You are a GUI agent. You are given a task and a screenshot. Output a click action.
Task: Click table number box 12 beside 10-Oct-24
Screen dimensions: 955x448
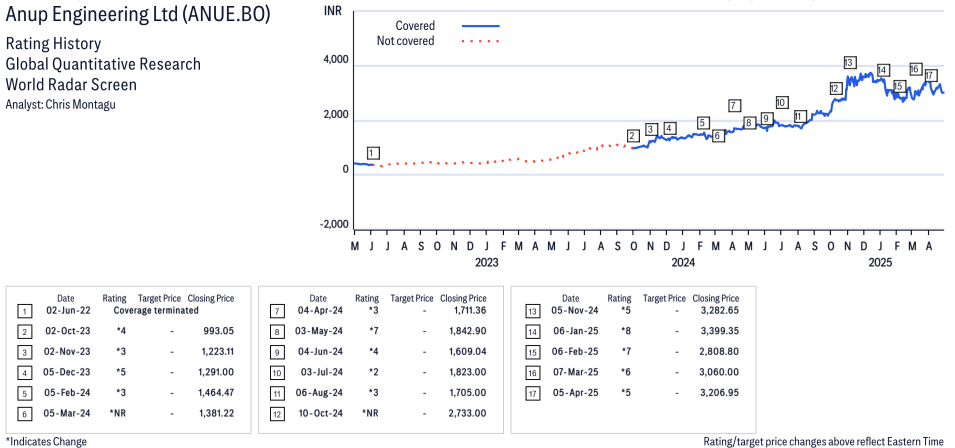point(276,415)
